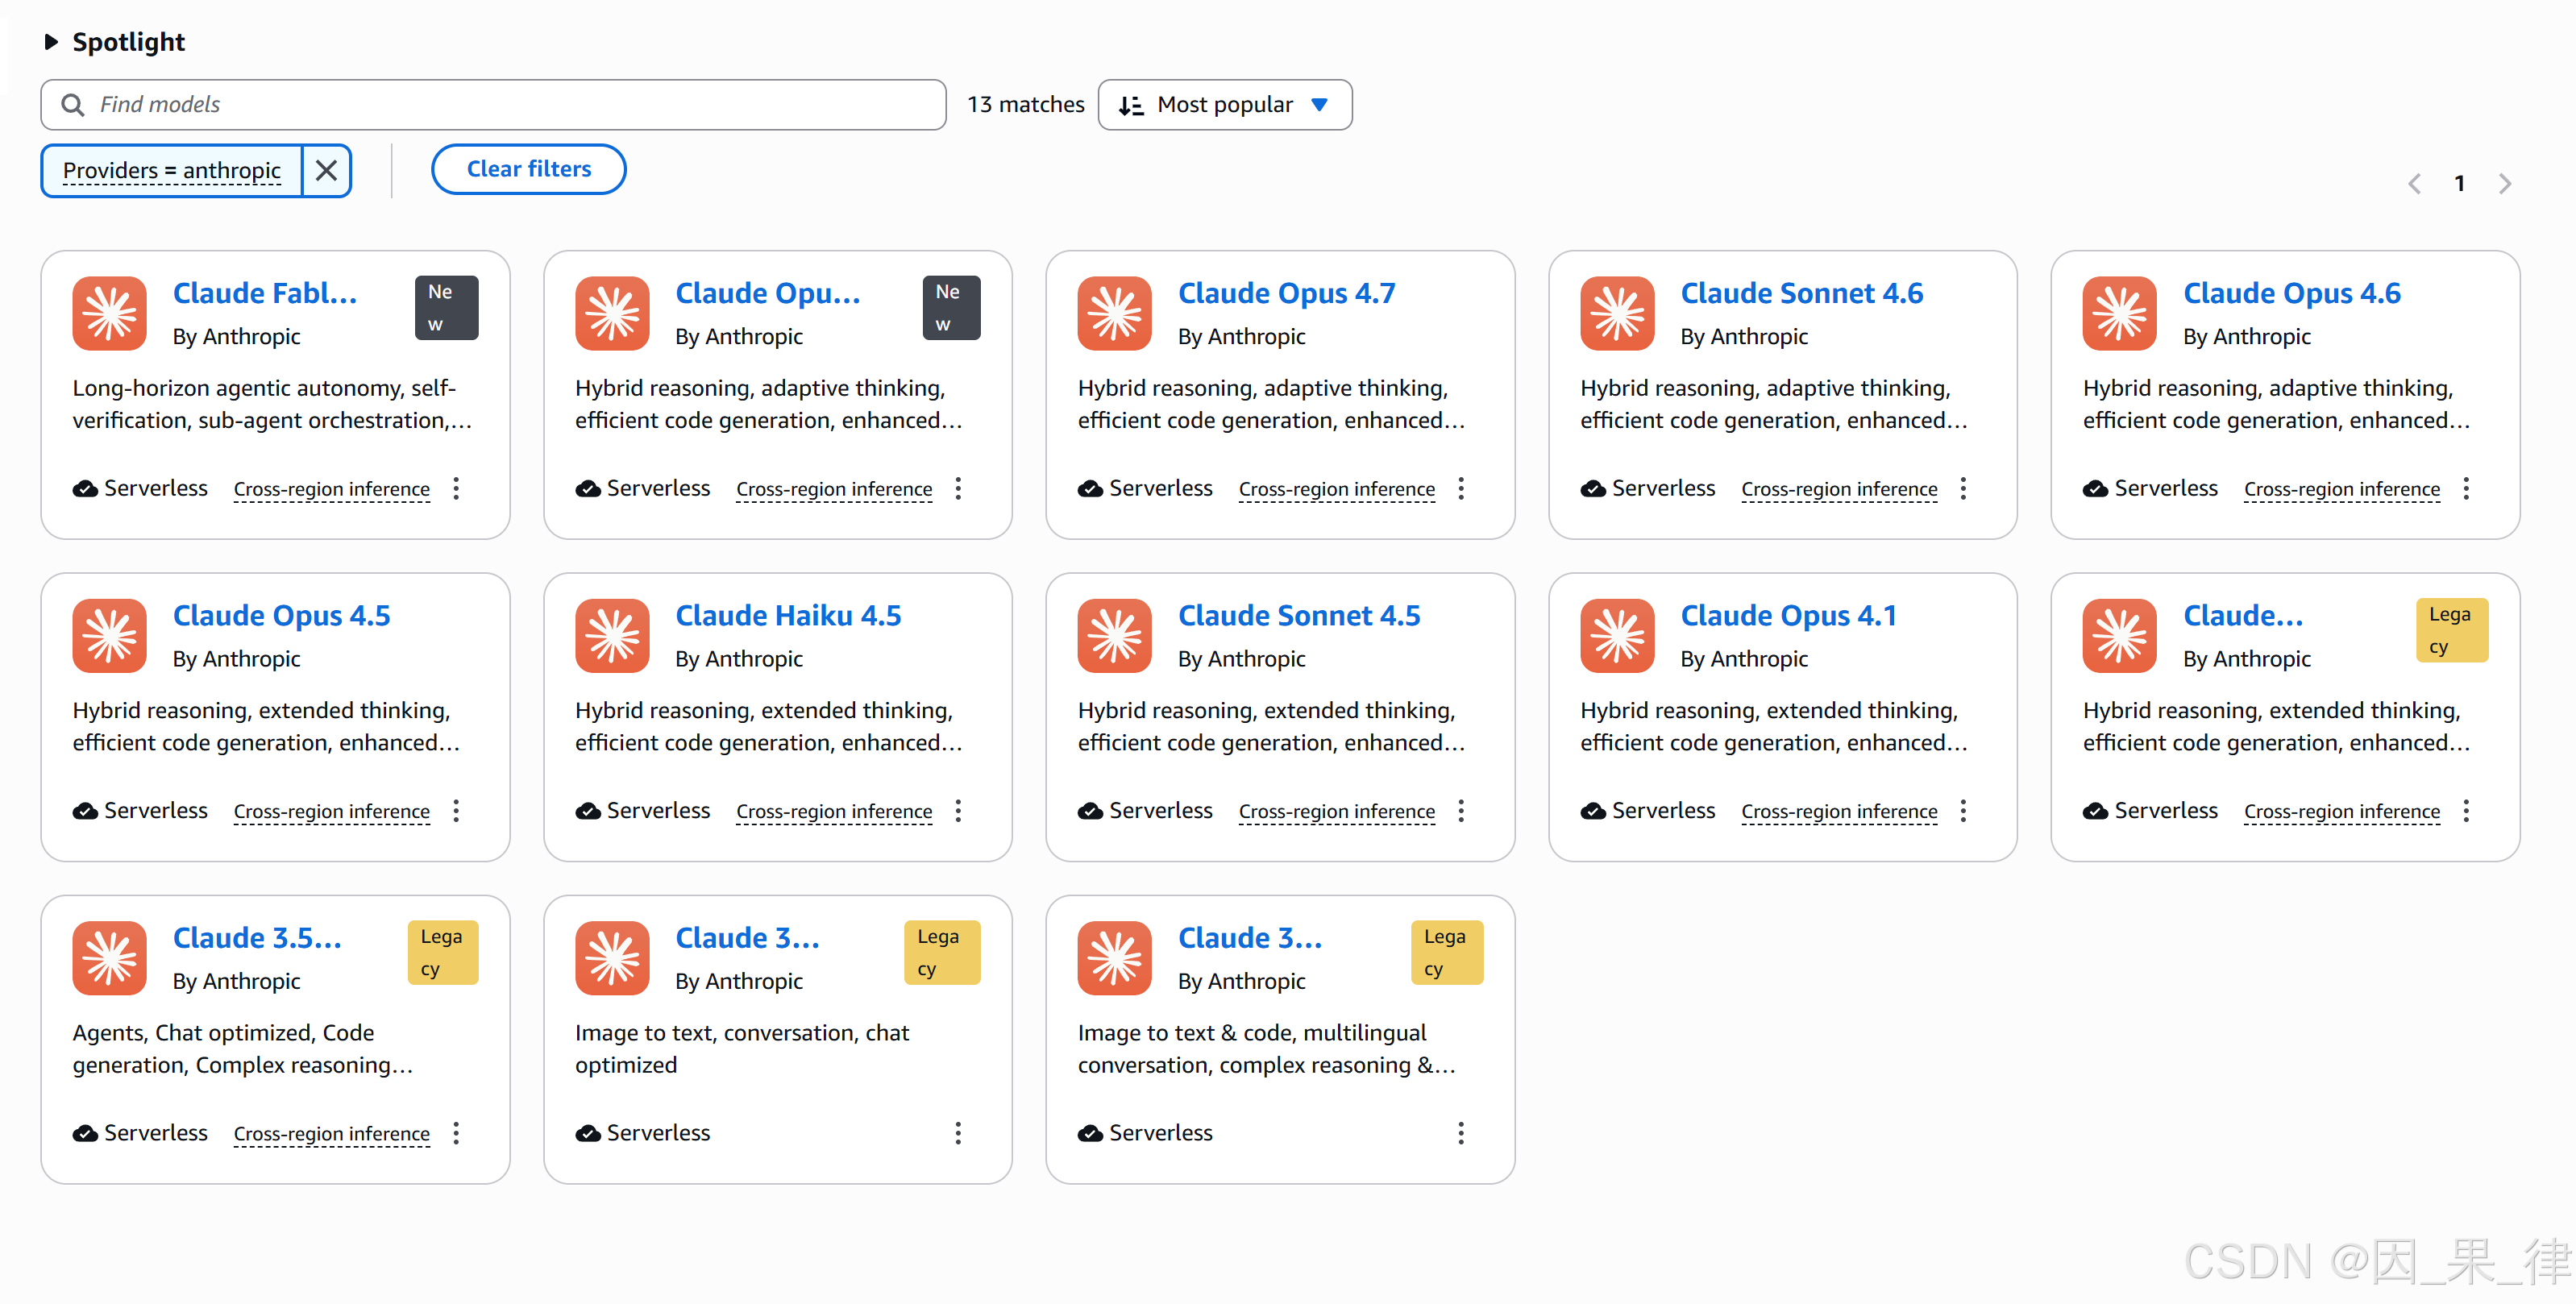Open the actions menu for Claude 3.5… card
Screen dimensions: 2576x1304
(456, 1133)
